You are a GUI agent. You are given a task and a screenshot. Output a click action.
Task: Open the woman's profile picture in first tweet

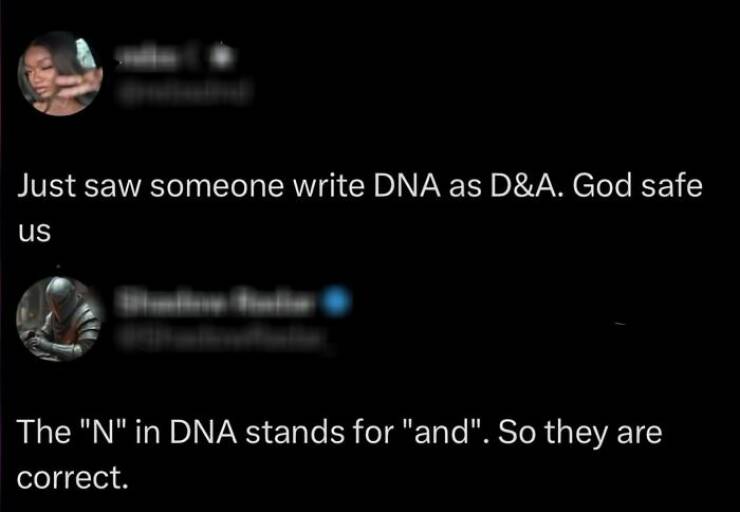60,72
